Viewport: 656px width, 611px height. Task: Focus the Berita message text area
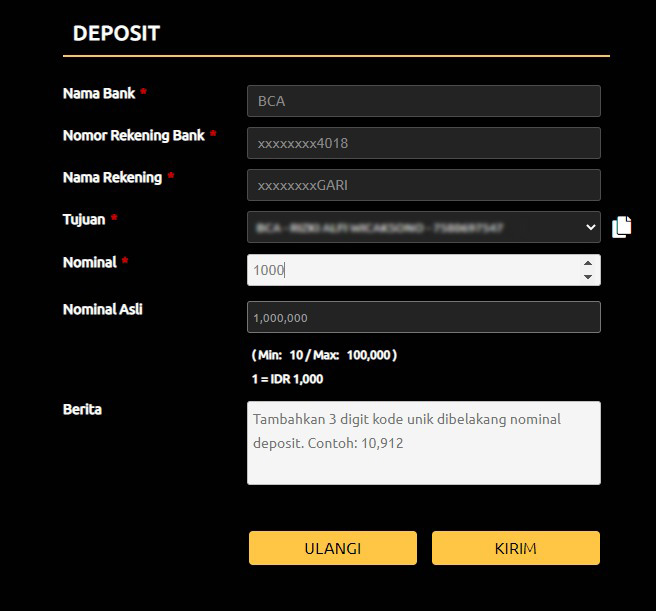tap(423, 443)
